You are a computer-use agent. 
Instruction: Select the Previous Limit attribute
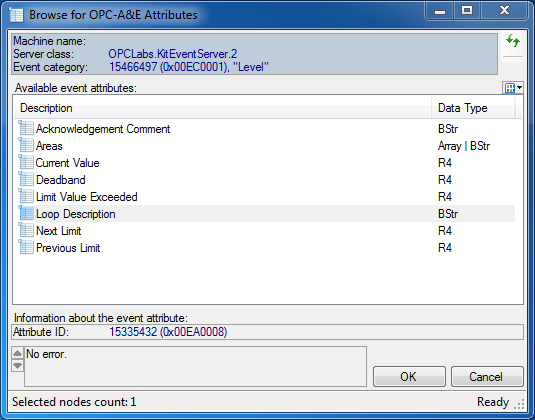point(68,248)
